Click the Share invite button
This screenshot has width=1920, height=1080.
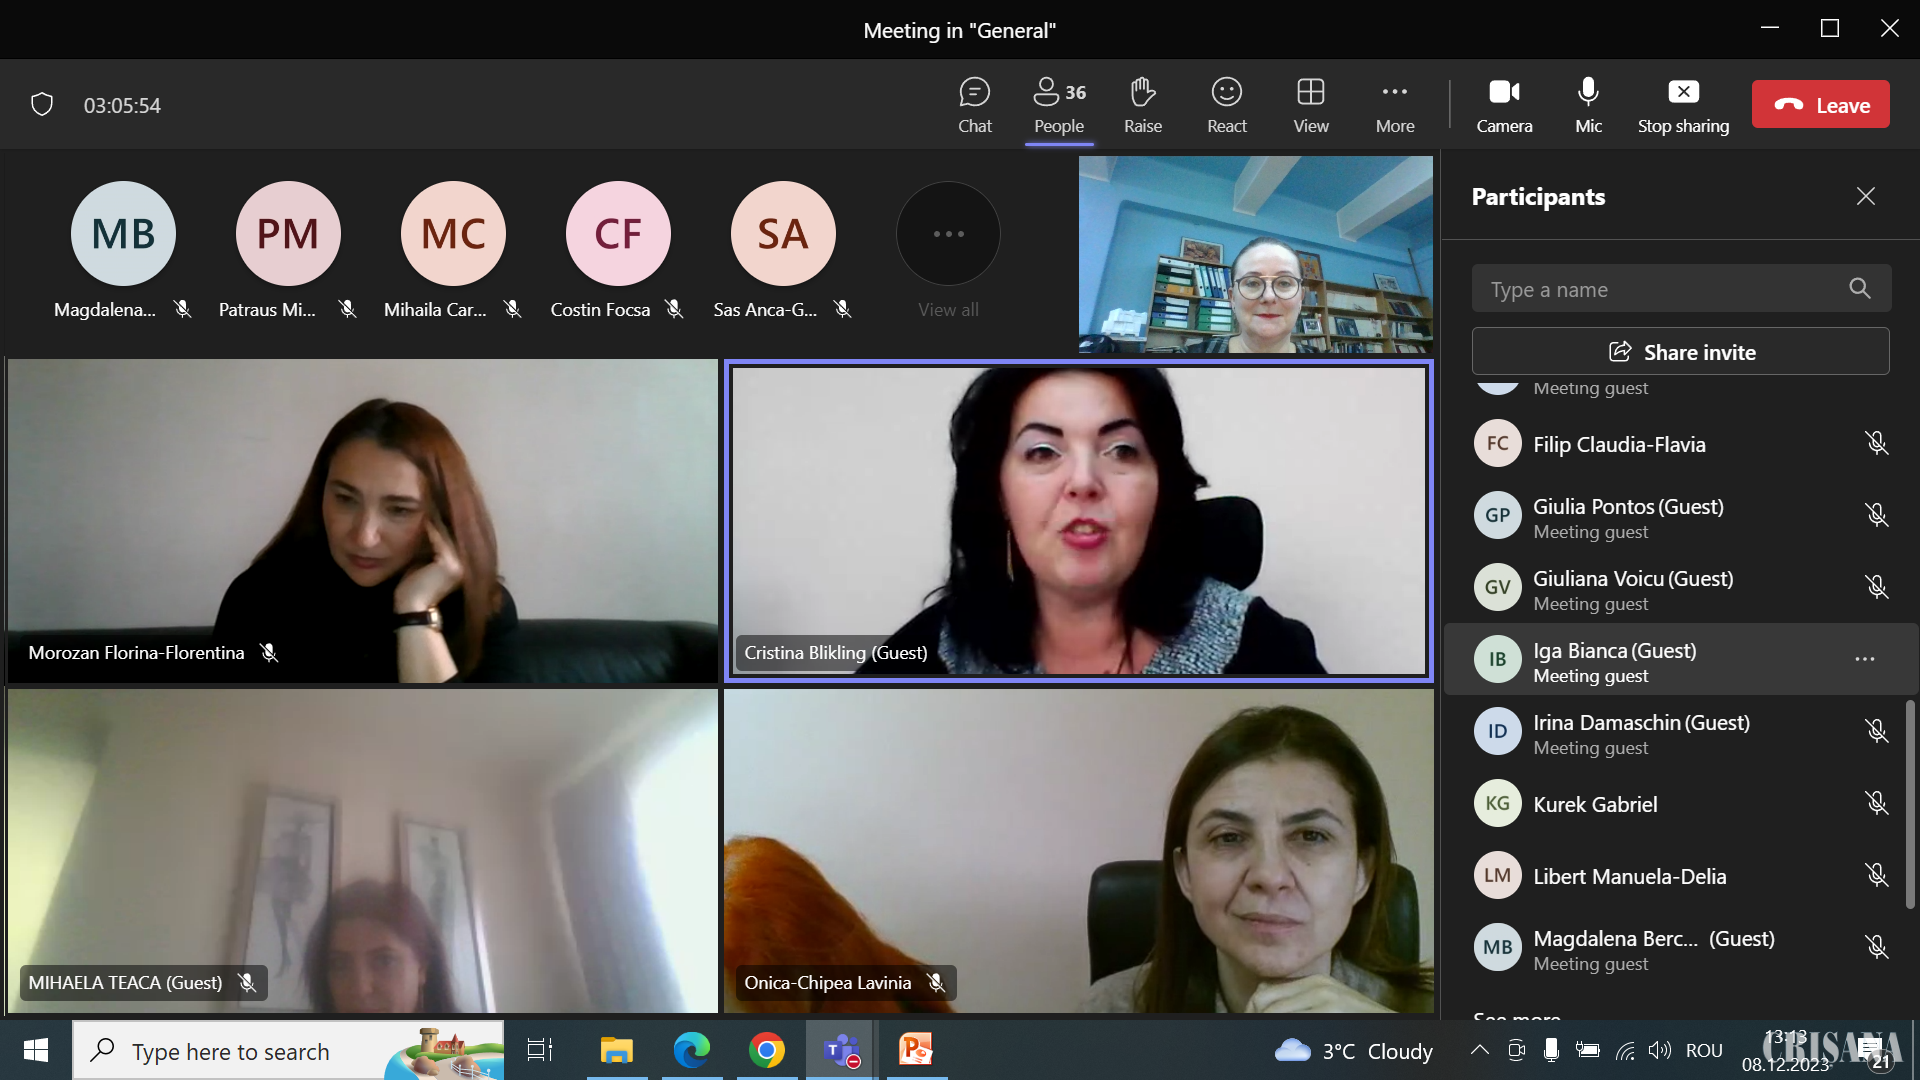coord(1680,352)
